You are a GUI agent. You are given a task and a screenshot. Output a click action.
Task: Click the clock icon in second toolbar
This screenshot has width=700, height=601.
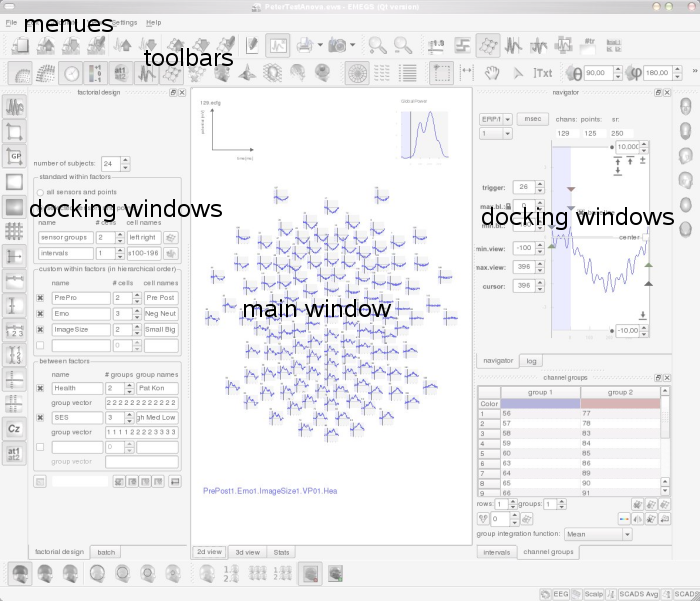tap(71, 73)
